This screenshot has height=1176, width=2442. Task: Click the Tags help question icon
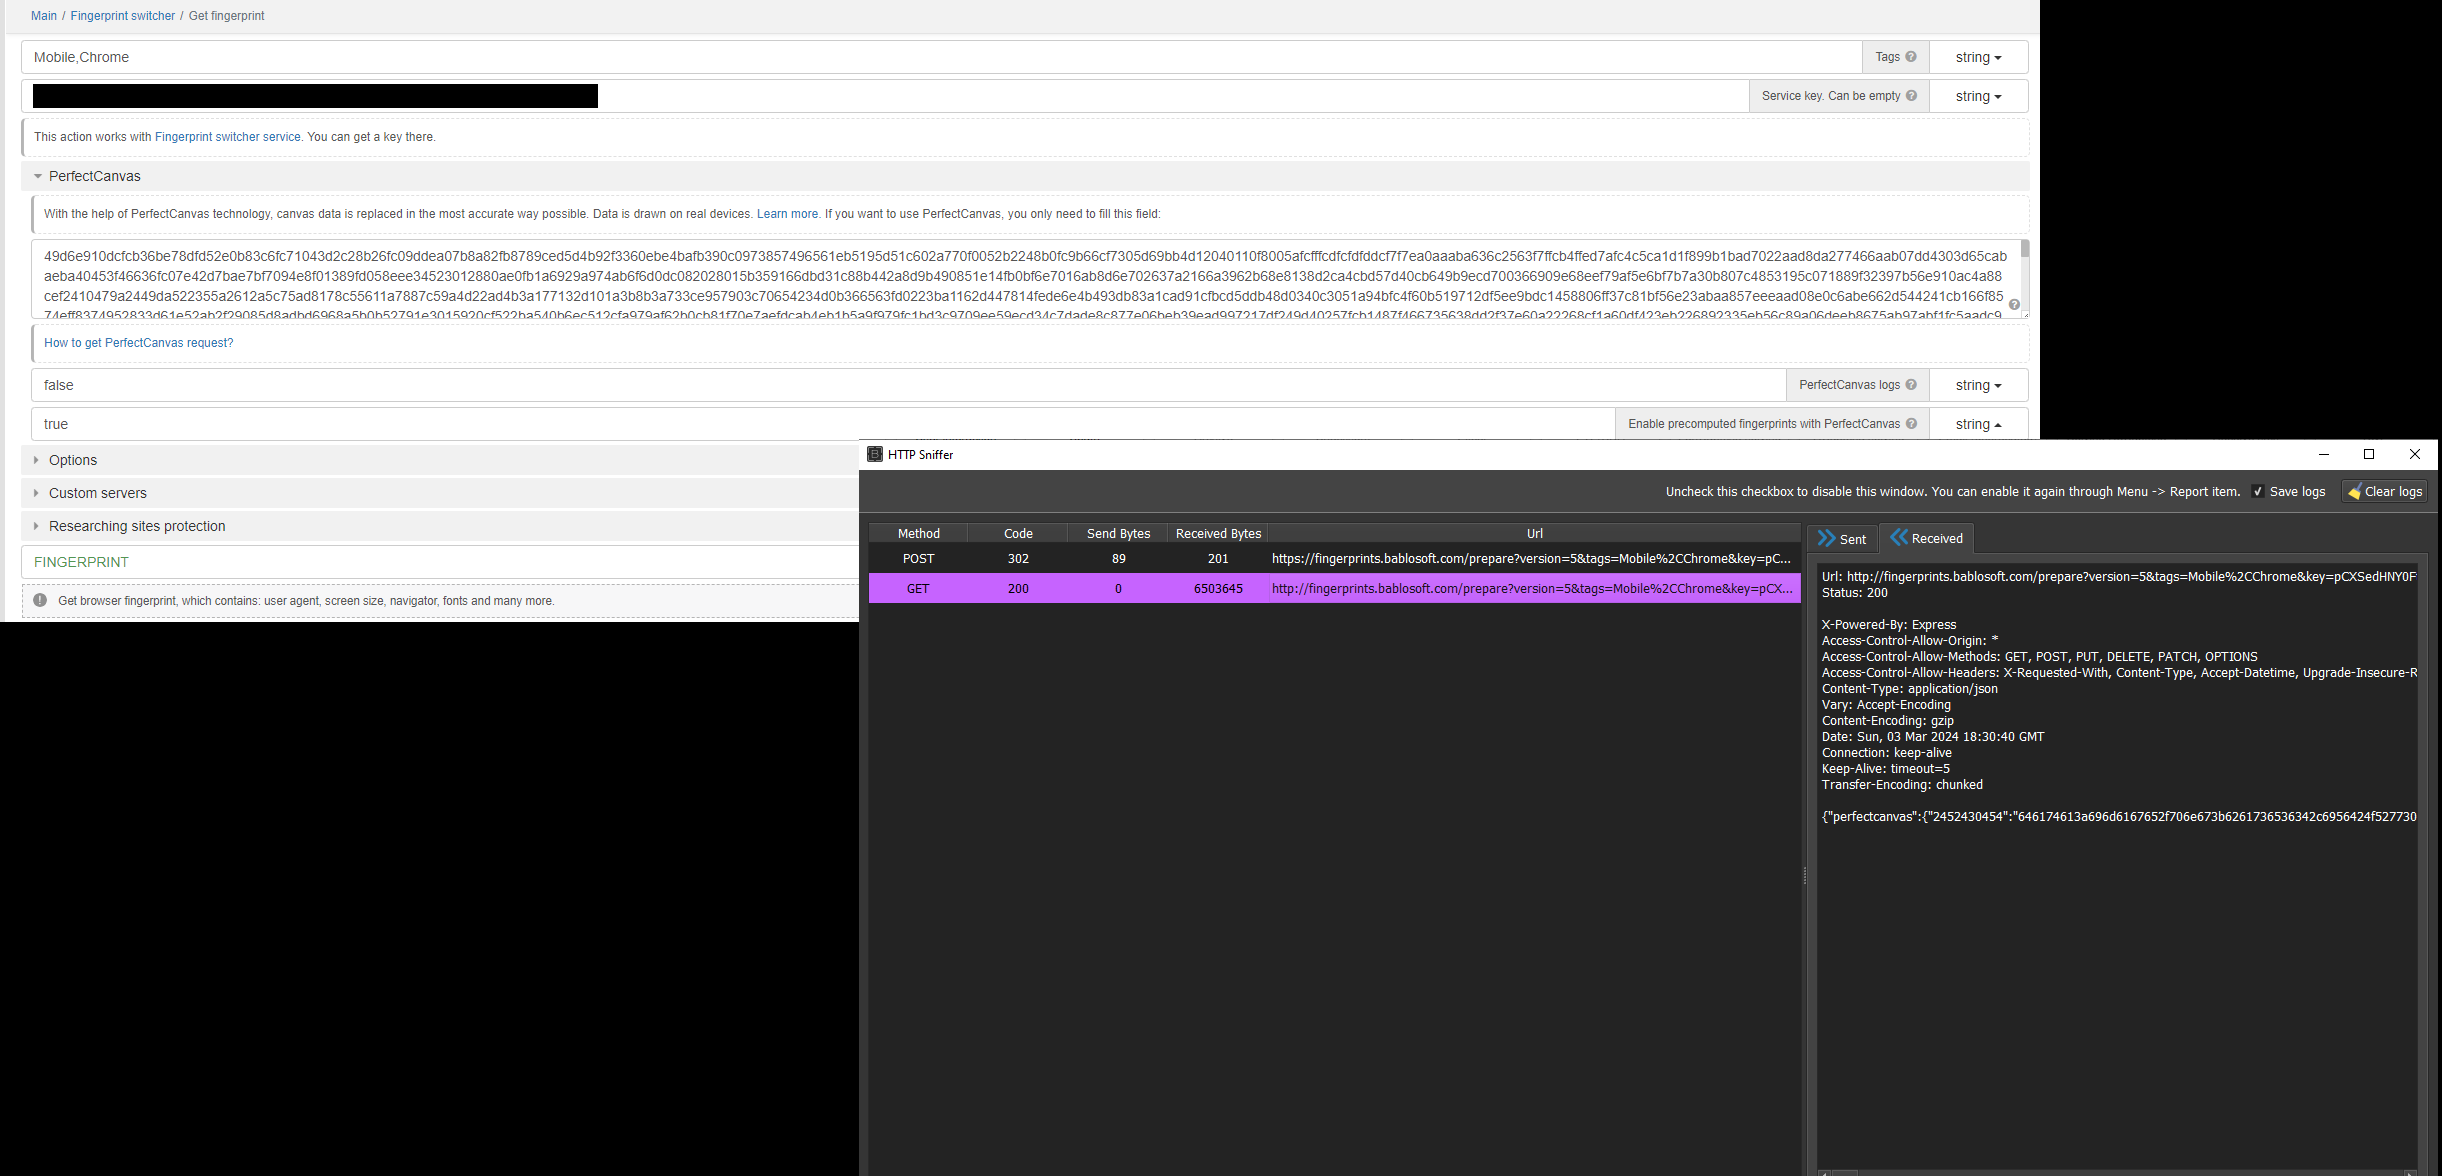pos(1911,57)
